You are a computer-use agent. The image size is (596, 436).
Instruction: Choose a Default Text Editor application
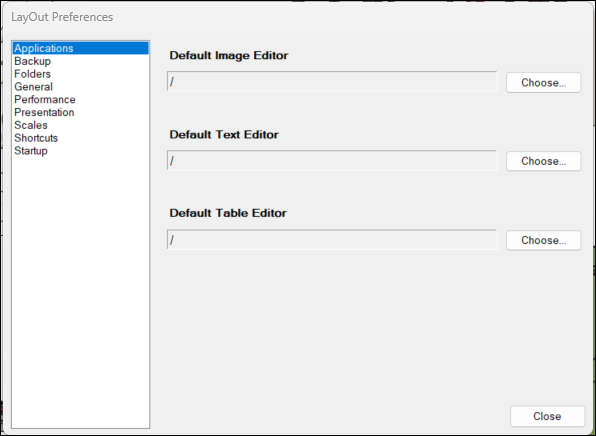544,161
